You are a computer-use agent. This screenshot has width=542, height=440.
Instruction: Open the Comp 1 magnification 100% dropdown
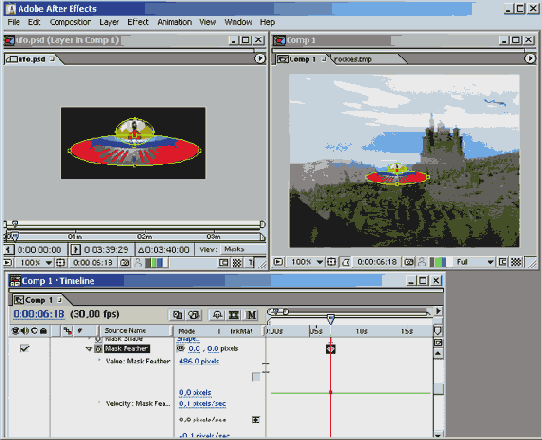[307, 262]
